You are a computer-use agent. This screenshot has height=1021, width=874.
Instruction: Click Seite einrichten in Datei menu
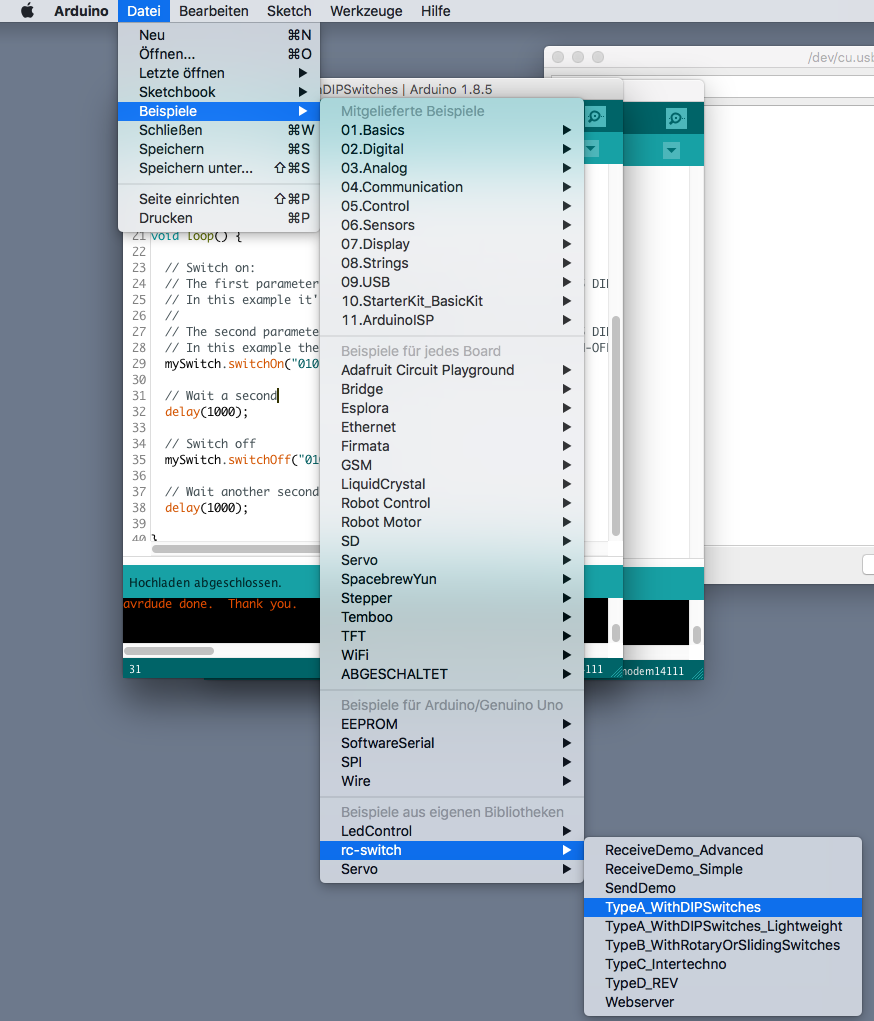[x=189, y=199]
